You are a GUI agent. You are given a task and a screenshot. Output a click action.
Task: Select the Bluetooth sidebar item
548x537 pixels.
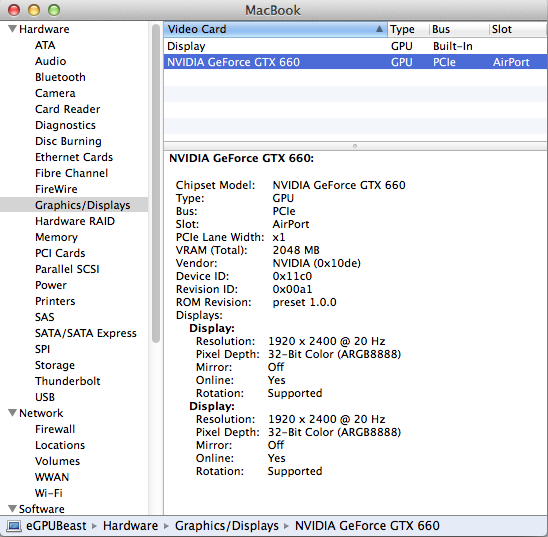click(60, 77)
